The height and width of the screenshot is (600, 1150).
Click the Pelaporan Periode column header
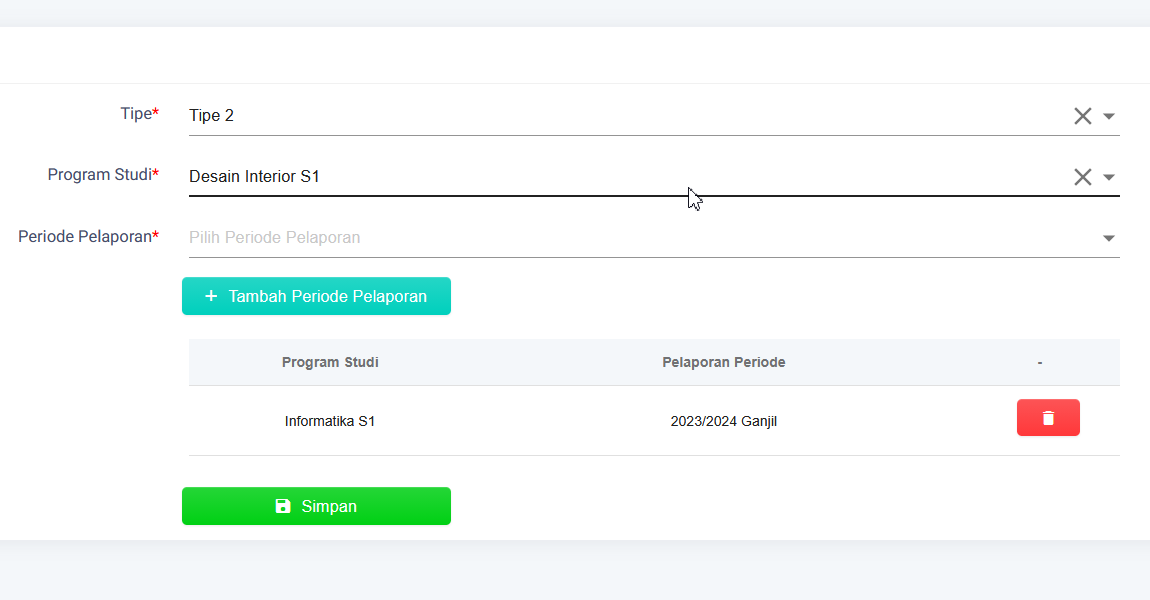point(724,362)
